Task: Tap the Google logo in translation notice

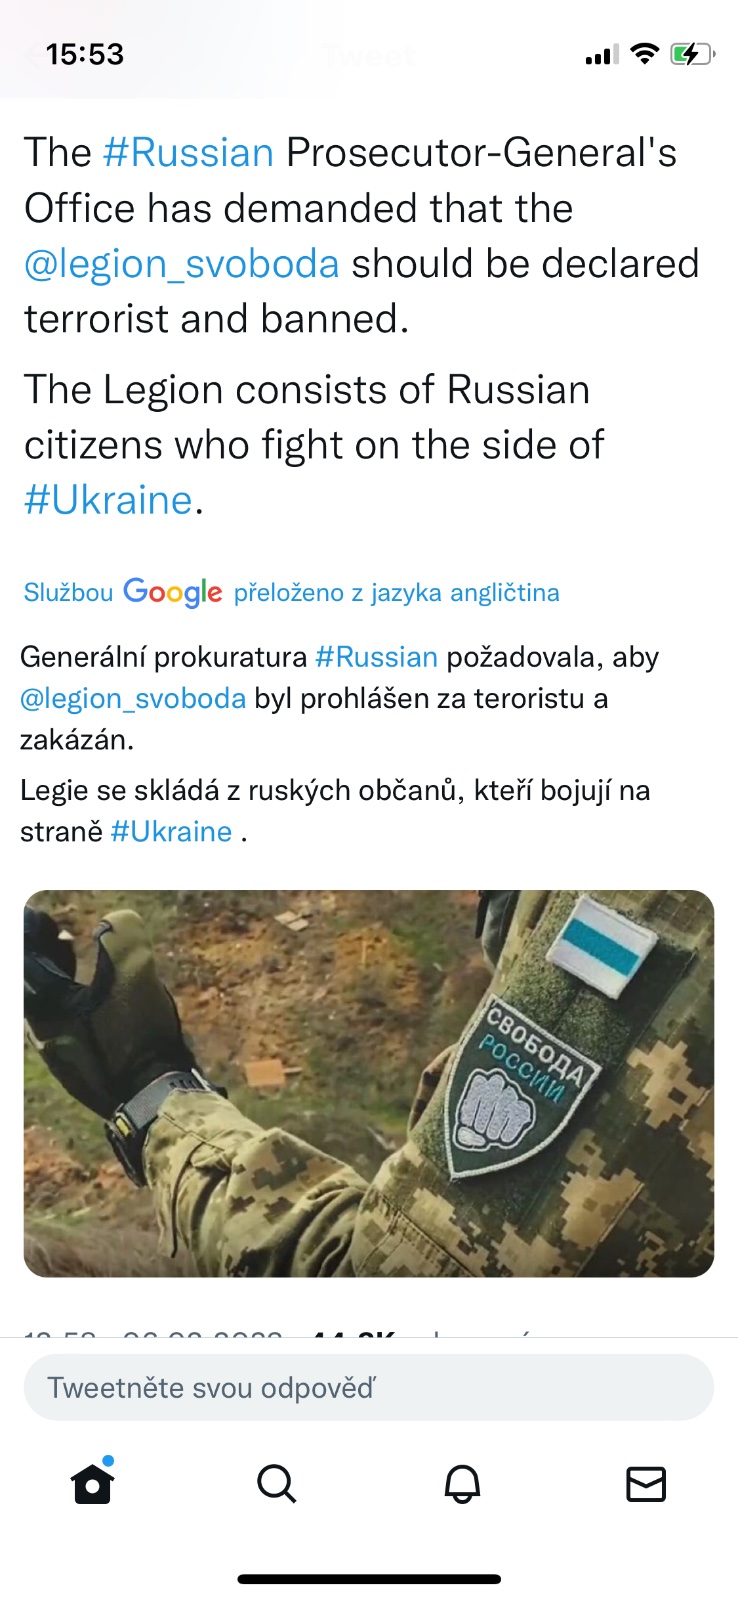Action: click(x=172, y=592)
